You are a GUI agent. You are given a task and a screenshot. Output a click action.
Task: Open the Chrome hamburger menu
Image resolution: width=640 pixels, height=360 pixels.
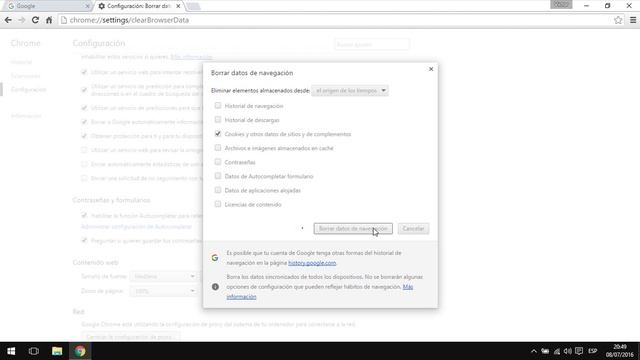633,20
